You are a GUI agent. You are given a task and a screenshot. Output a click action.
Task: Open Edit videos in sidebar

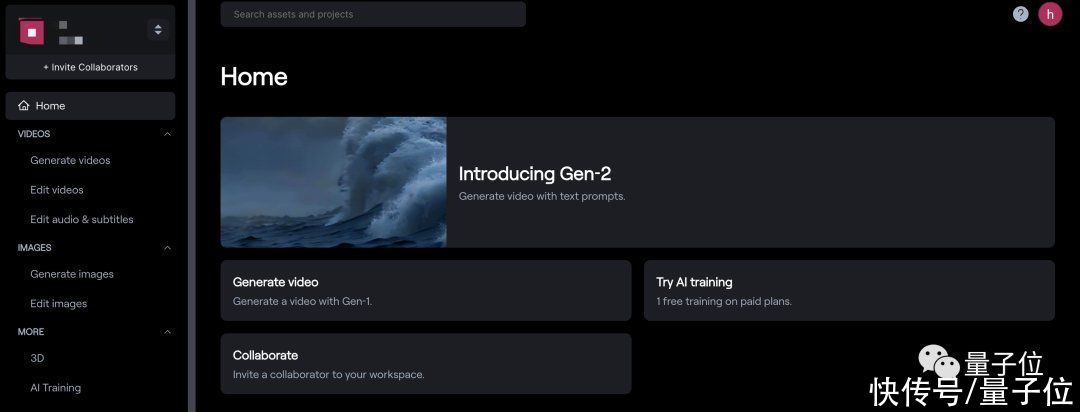[56, 189]
